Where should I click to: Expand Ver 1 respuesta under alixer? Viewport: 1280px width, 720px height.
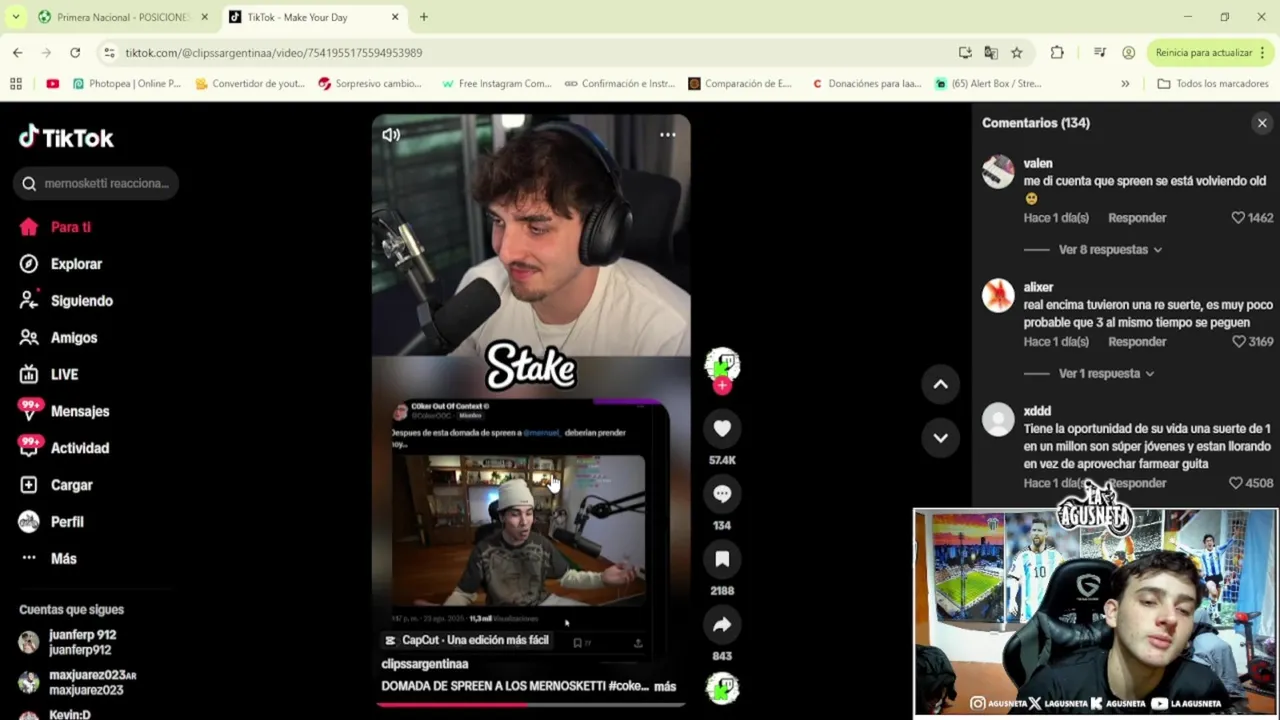pyautogui.click(x=1106, y=373)
